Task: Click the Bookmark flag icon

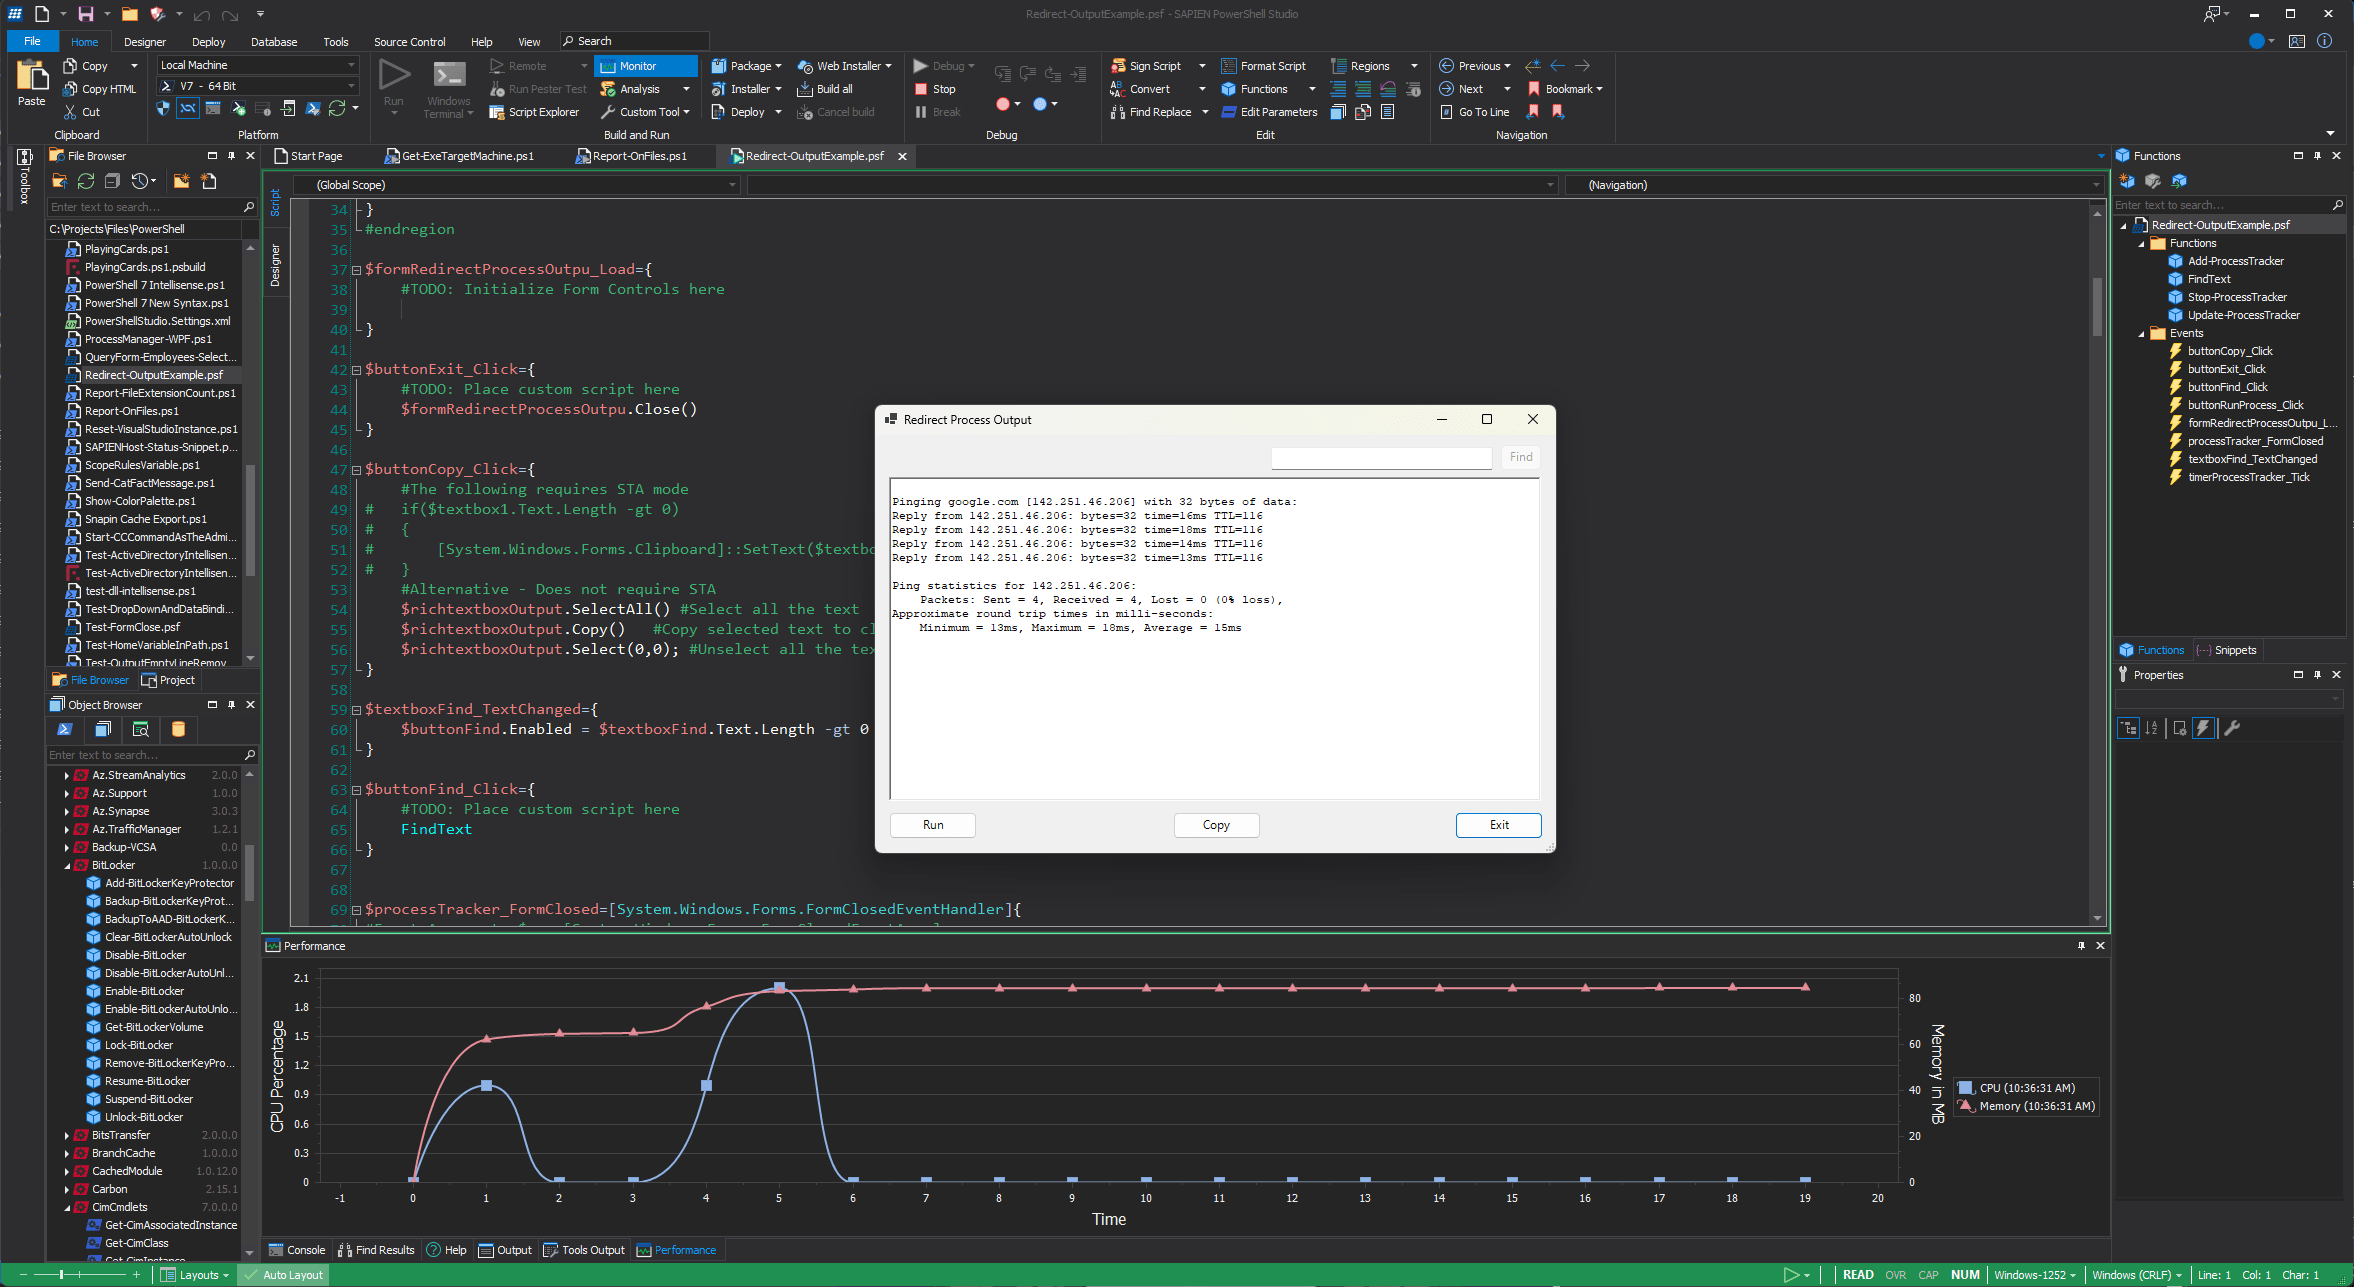Action: (x=1533, y=89)
